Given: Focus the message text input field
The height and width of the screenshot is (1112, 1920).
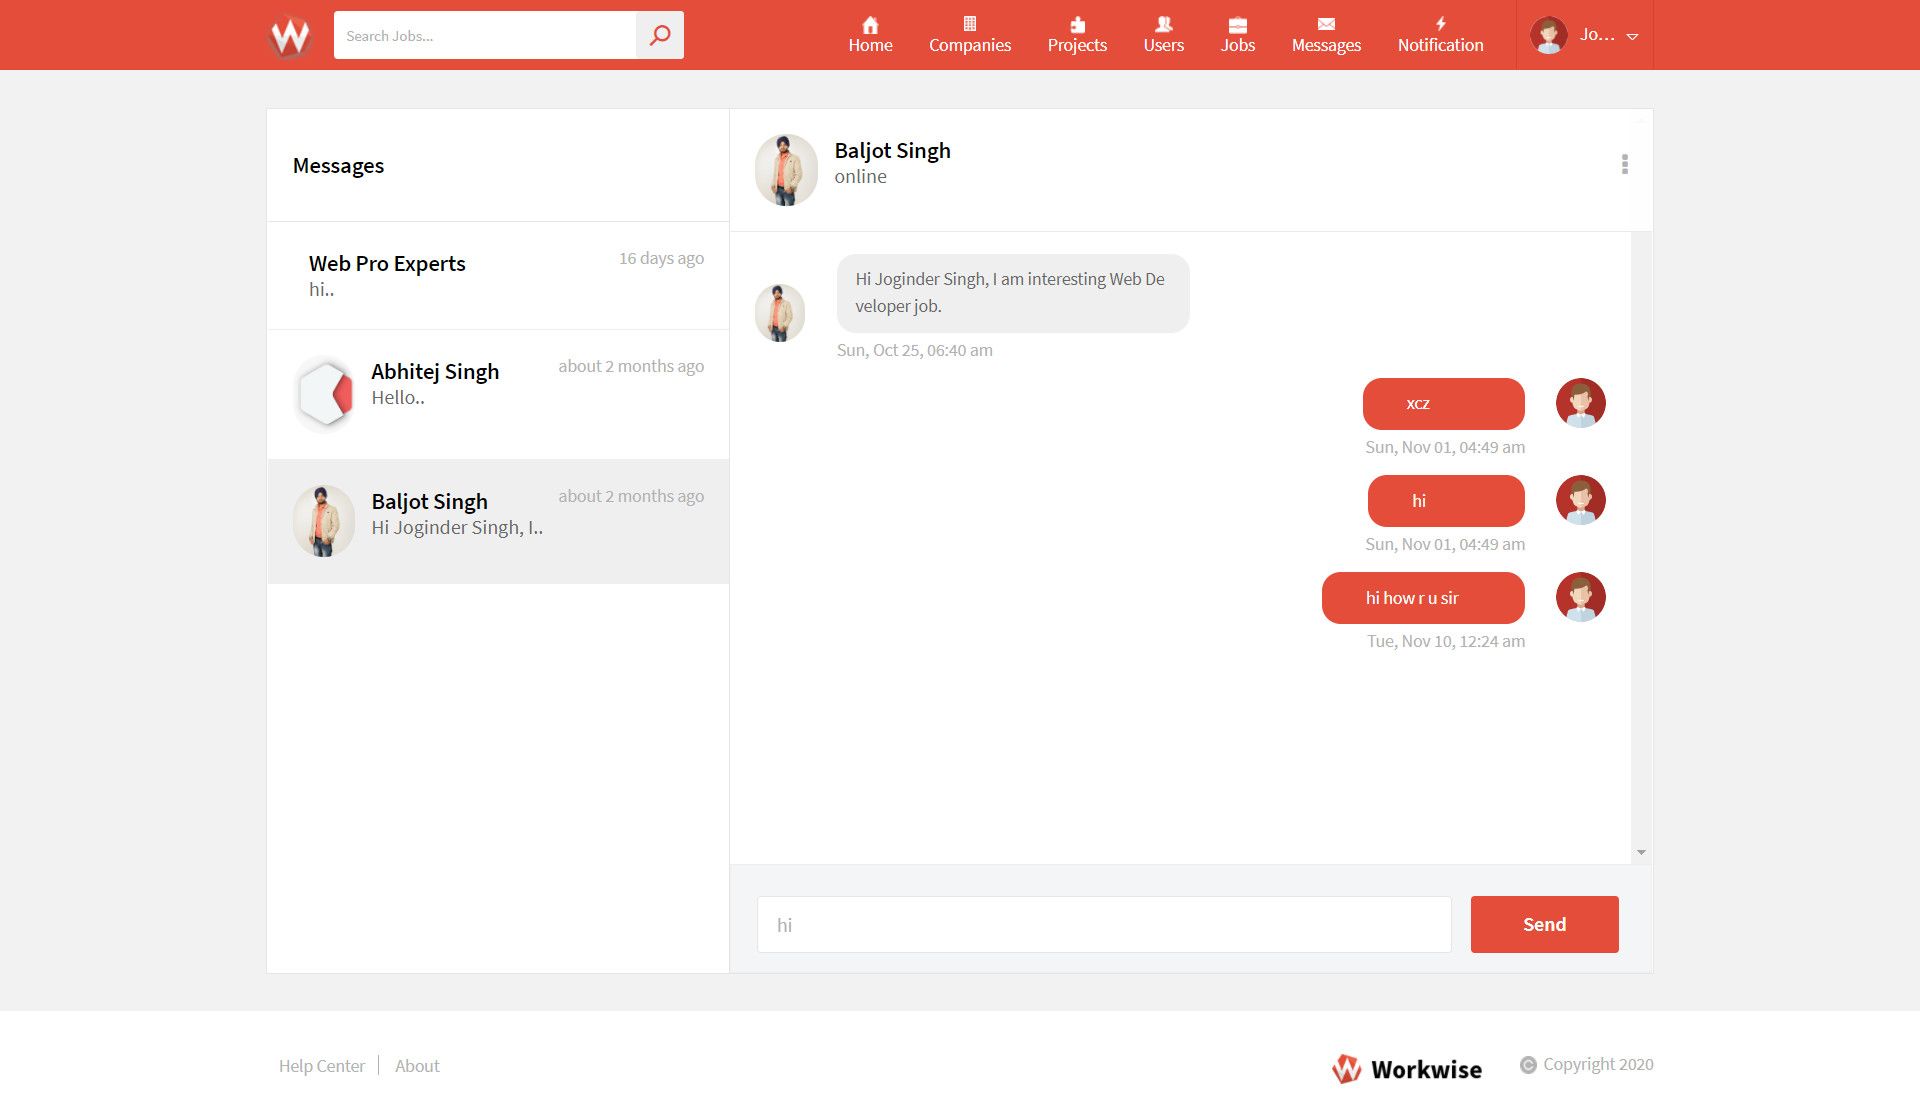Looking at the screenshot, I should (1103, 924).
